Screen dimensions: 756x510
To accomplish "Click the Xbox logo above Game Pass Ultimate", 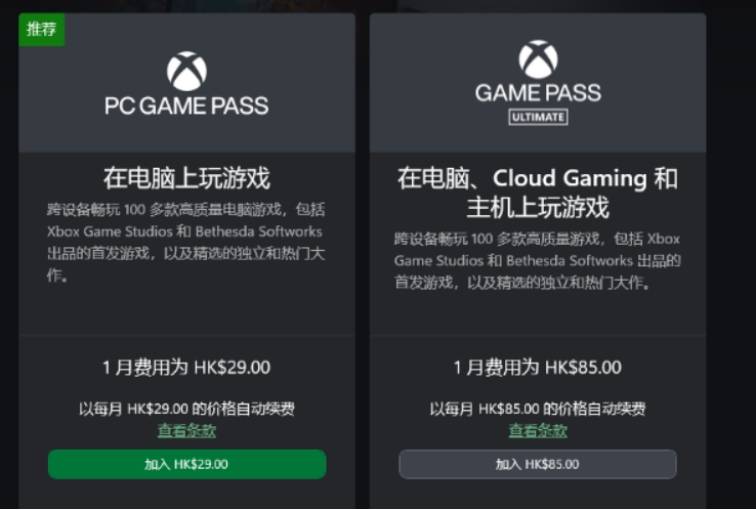I will (x=538, y=60).
